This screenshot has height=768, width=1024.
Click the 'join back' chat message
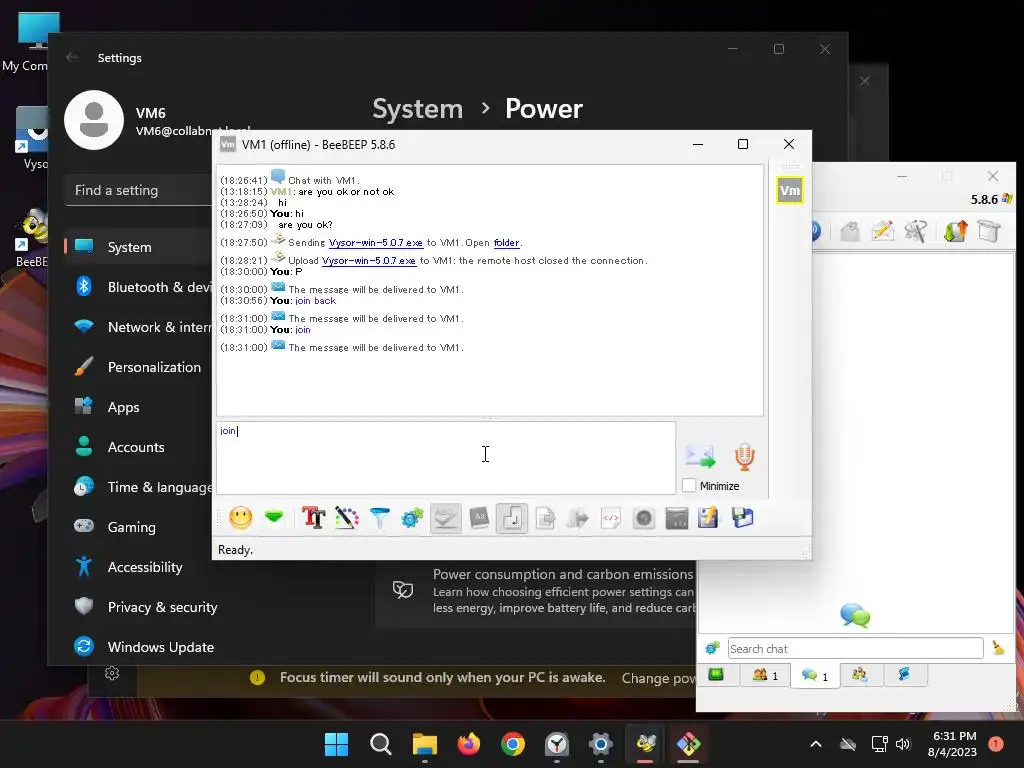pyautogui.click(x=315, y=300)
